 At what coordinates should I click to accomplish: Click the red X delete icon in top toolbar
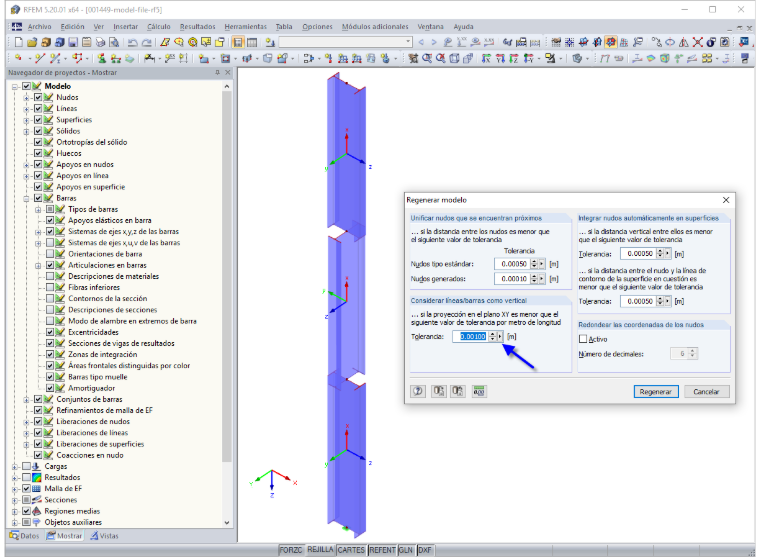pyautogui.click(x=697, y=42)
